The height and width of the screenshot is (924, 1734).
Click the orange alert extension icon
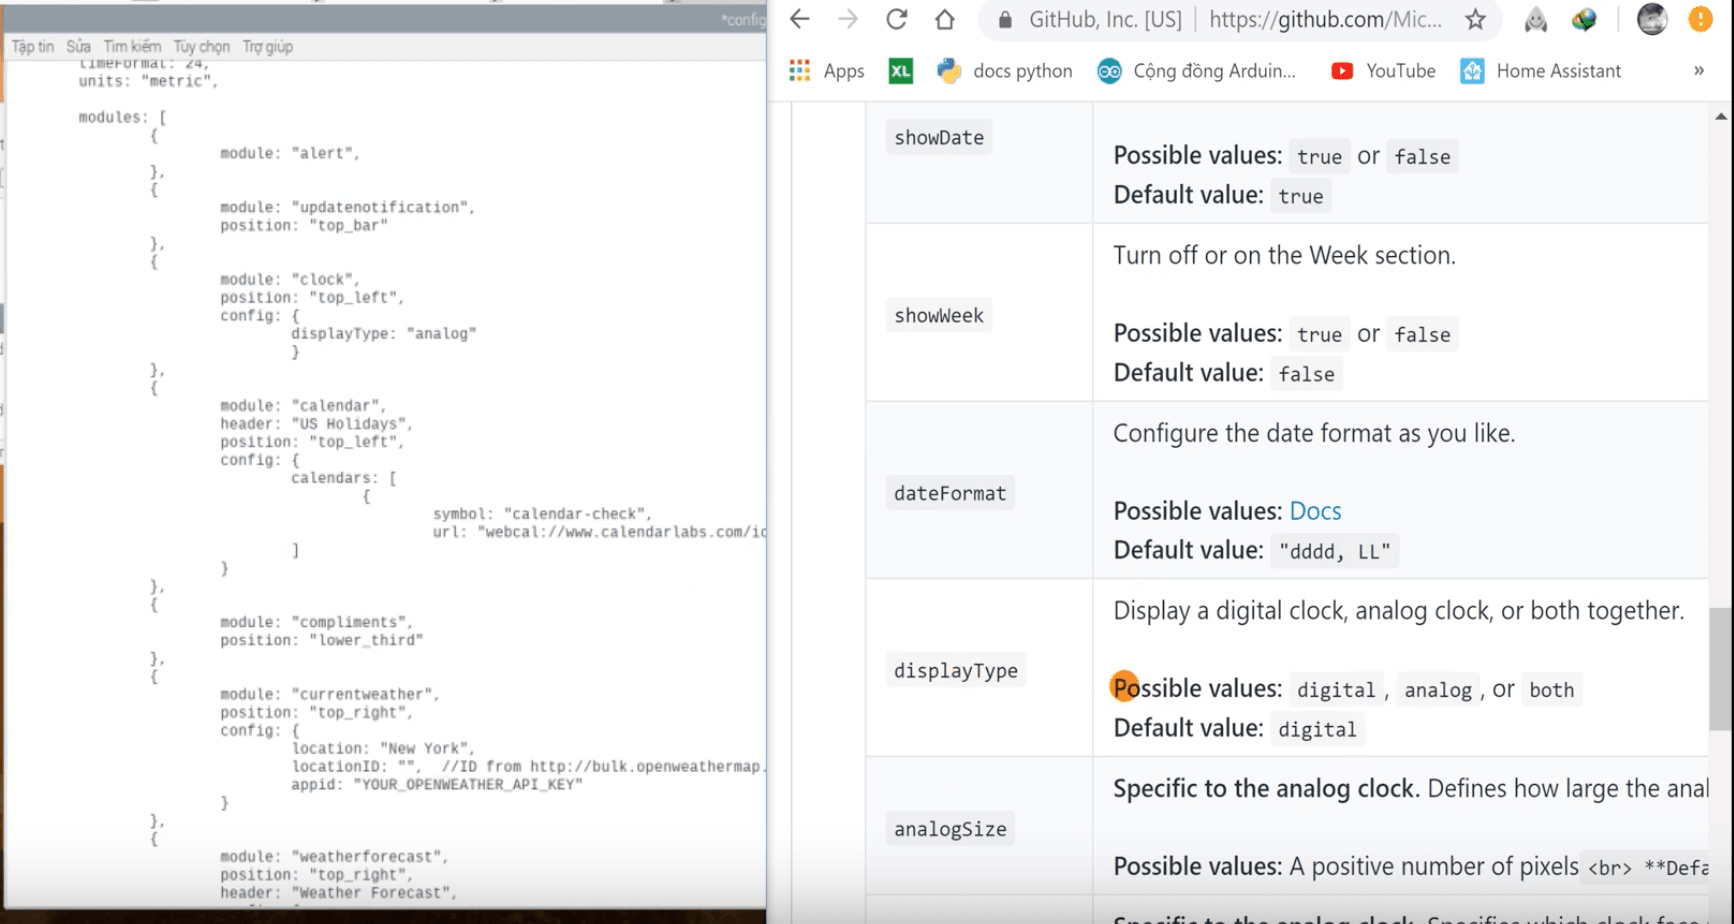coord(1700,19)
